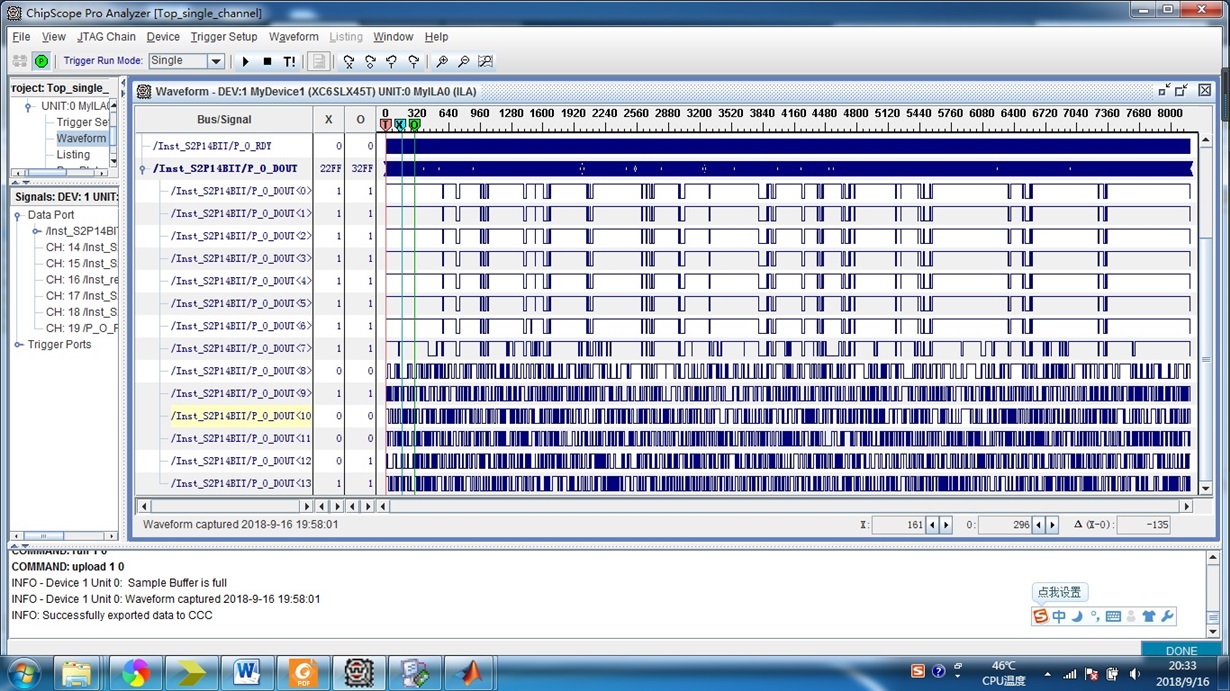Viewport: 1230px width, 691px height.
Task: Click the Waveform window title icon
Action: 144,91
